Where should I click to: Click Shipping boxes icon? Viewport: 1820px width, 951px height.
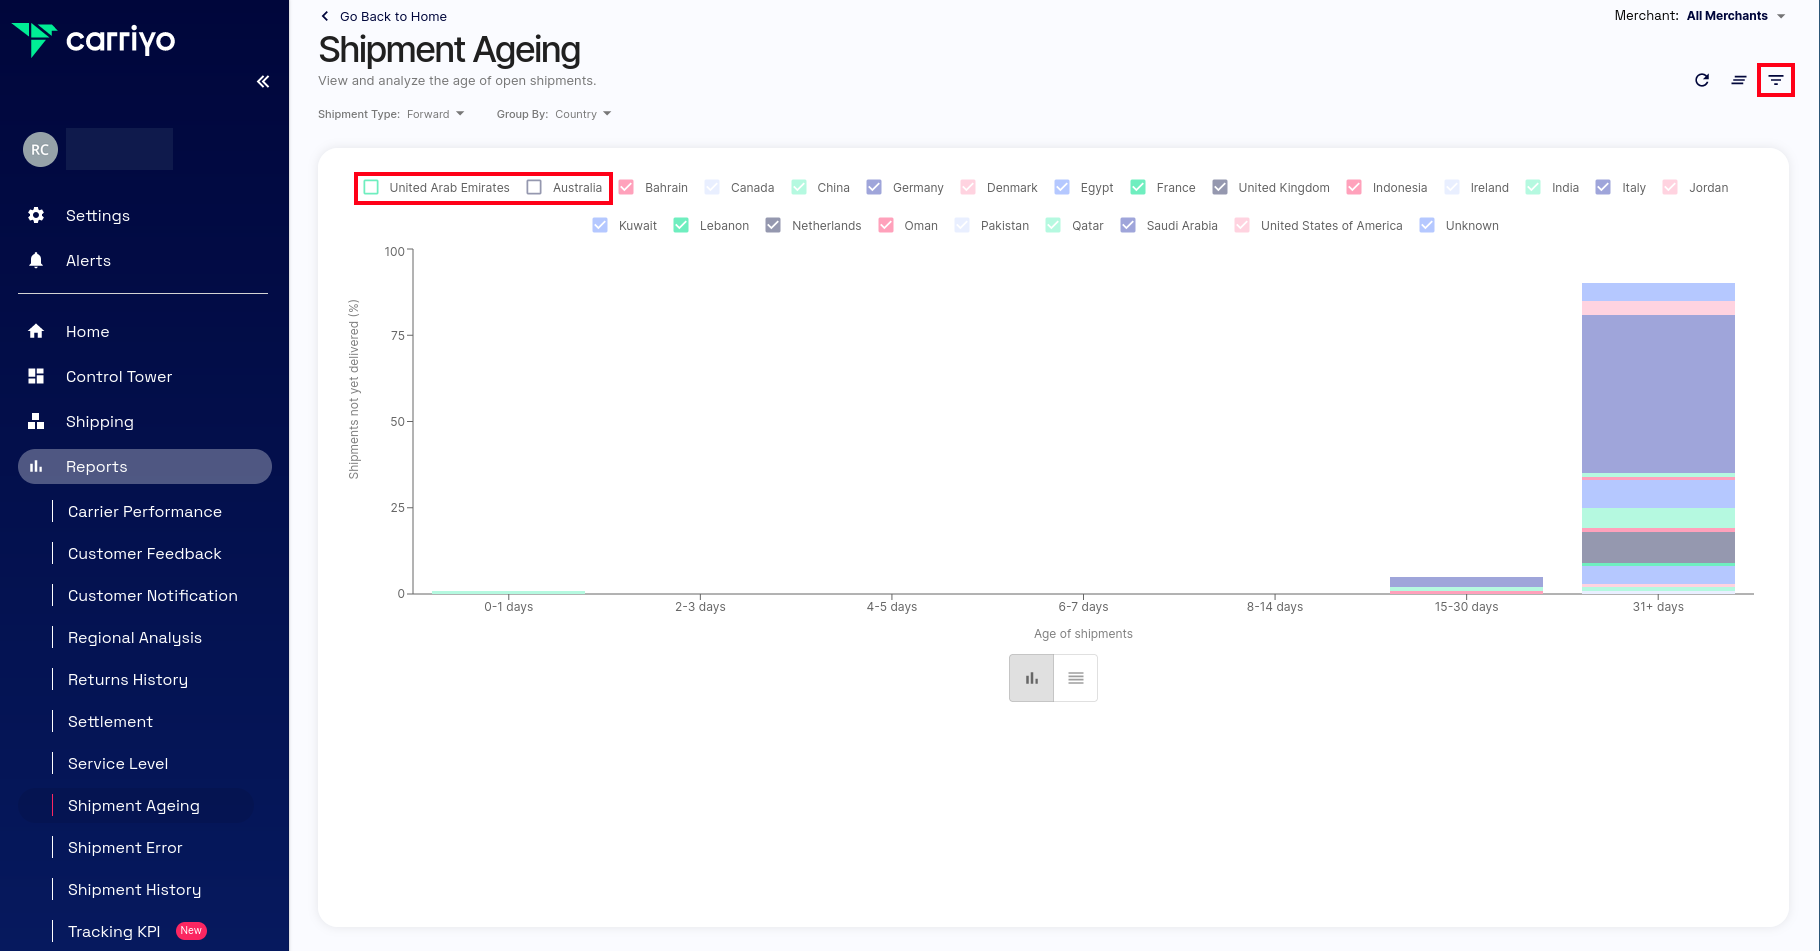(36, 421)
